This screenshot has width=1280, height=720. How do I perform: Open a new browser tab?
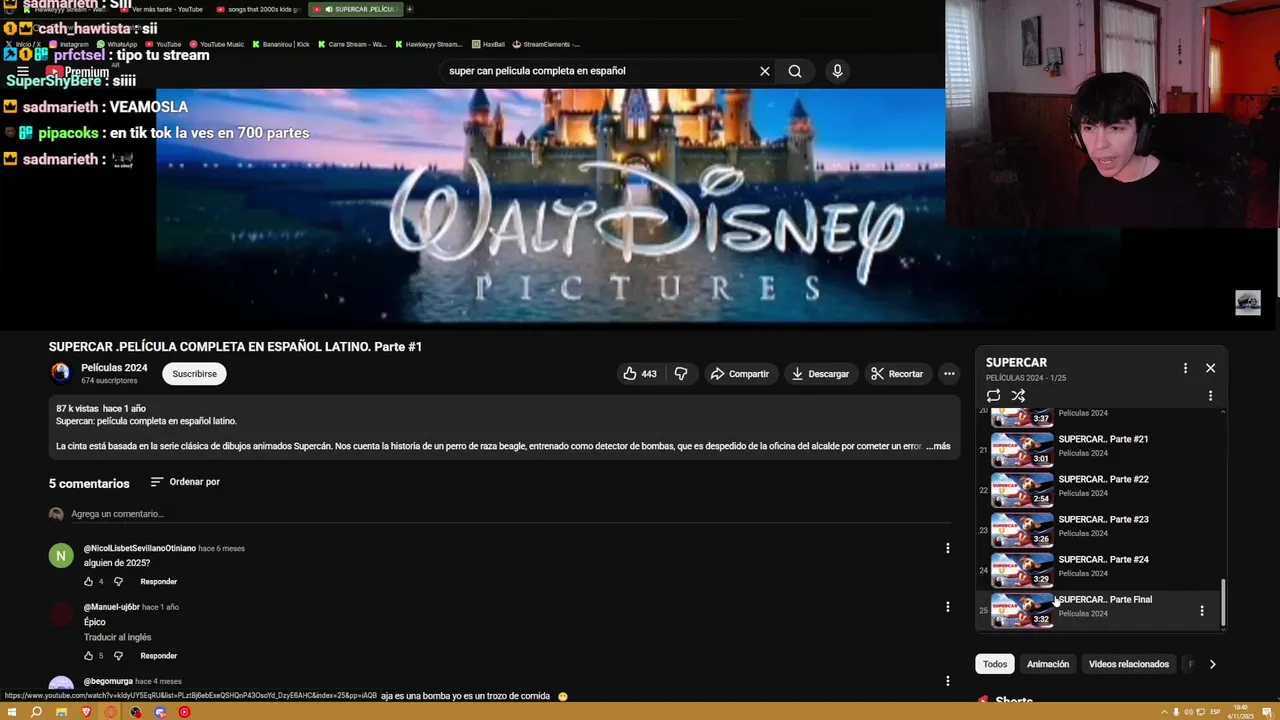410,9
